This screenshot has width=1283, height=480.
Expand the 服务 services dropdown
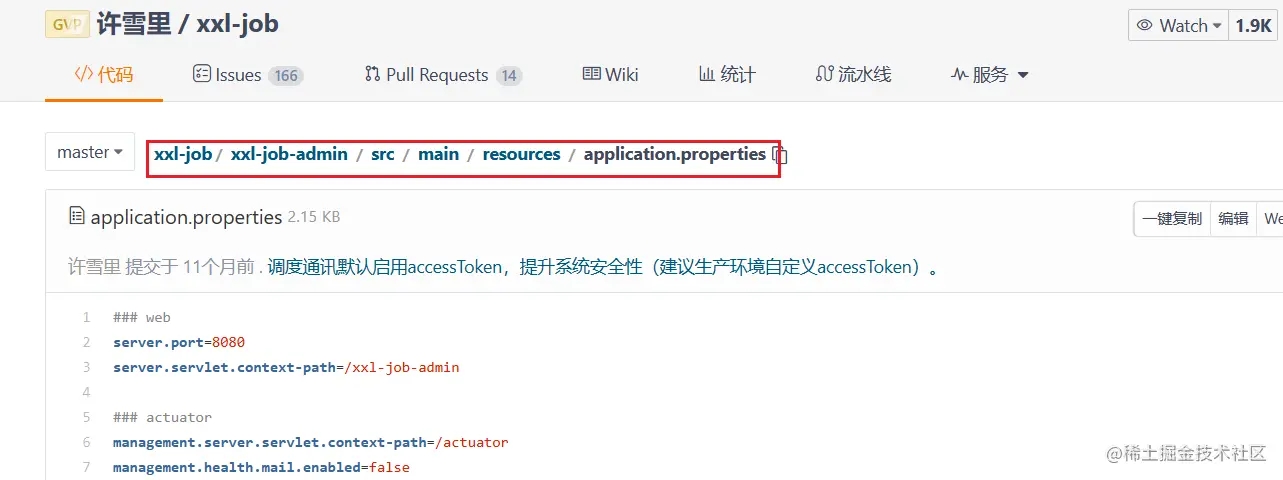pos(989,75)
